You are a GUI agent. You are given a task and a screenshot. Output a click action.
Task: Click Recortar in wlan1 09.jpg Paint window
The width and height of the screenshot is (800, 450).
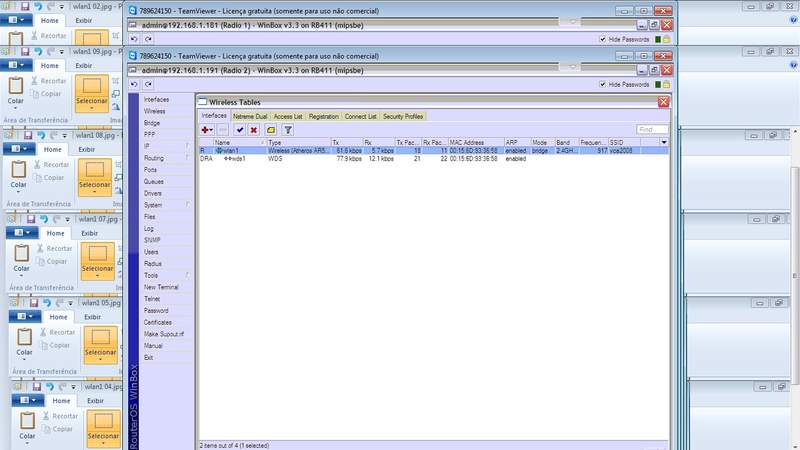click(x=48, y=81)
